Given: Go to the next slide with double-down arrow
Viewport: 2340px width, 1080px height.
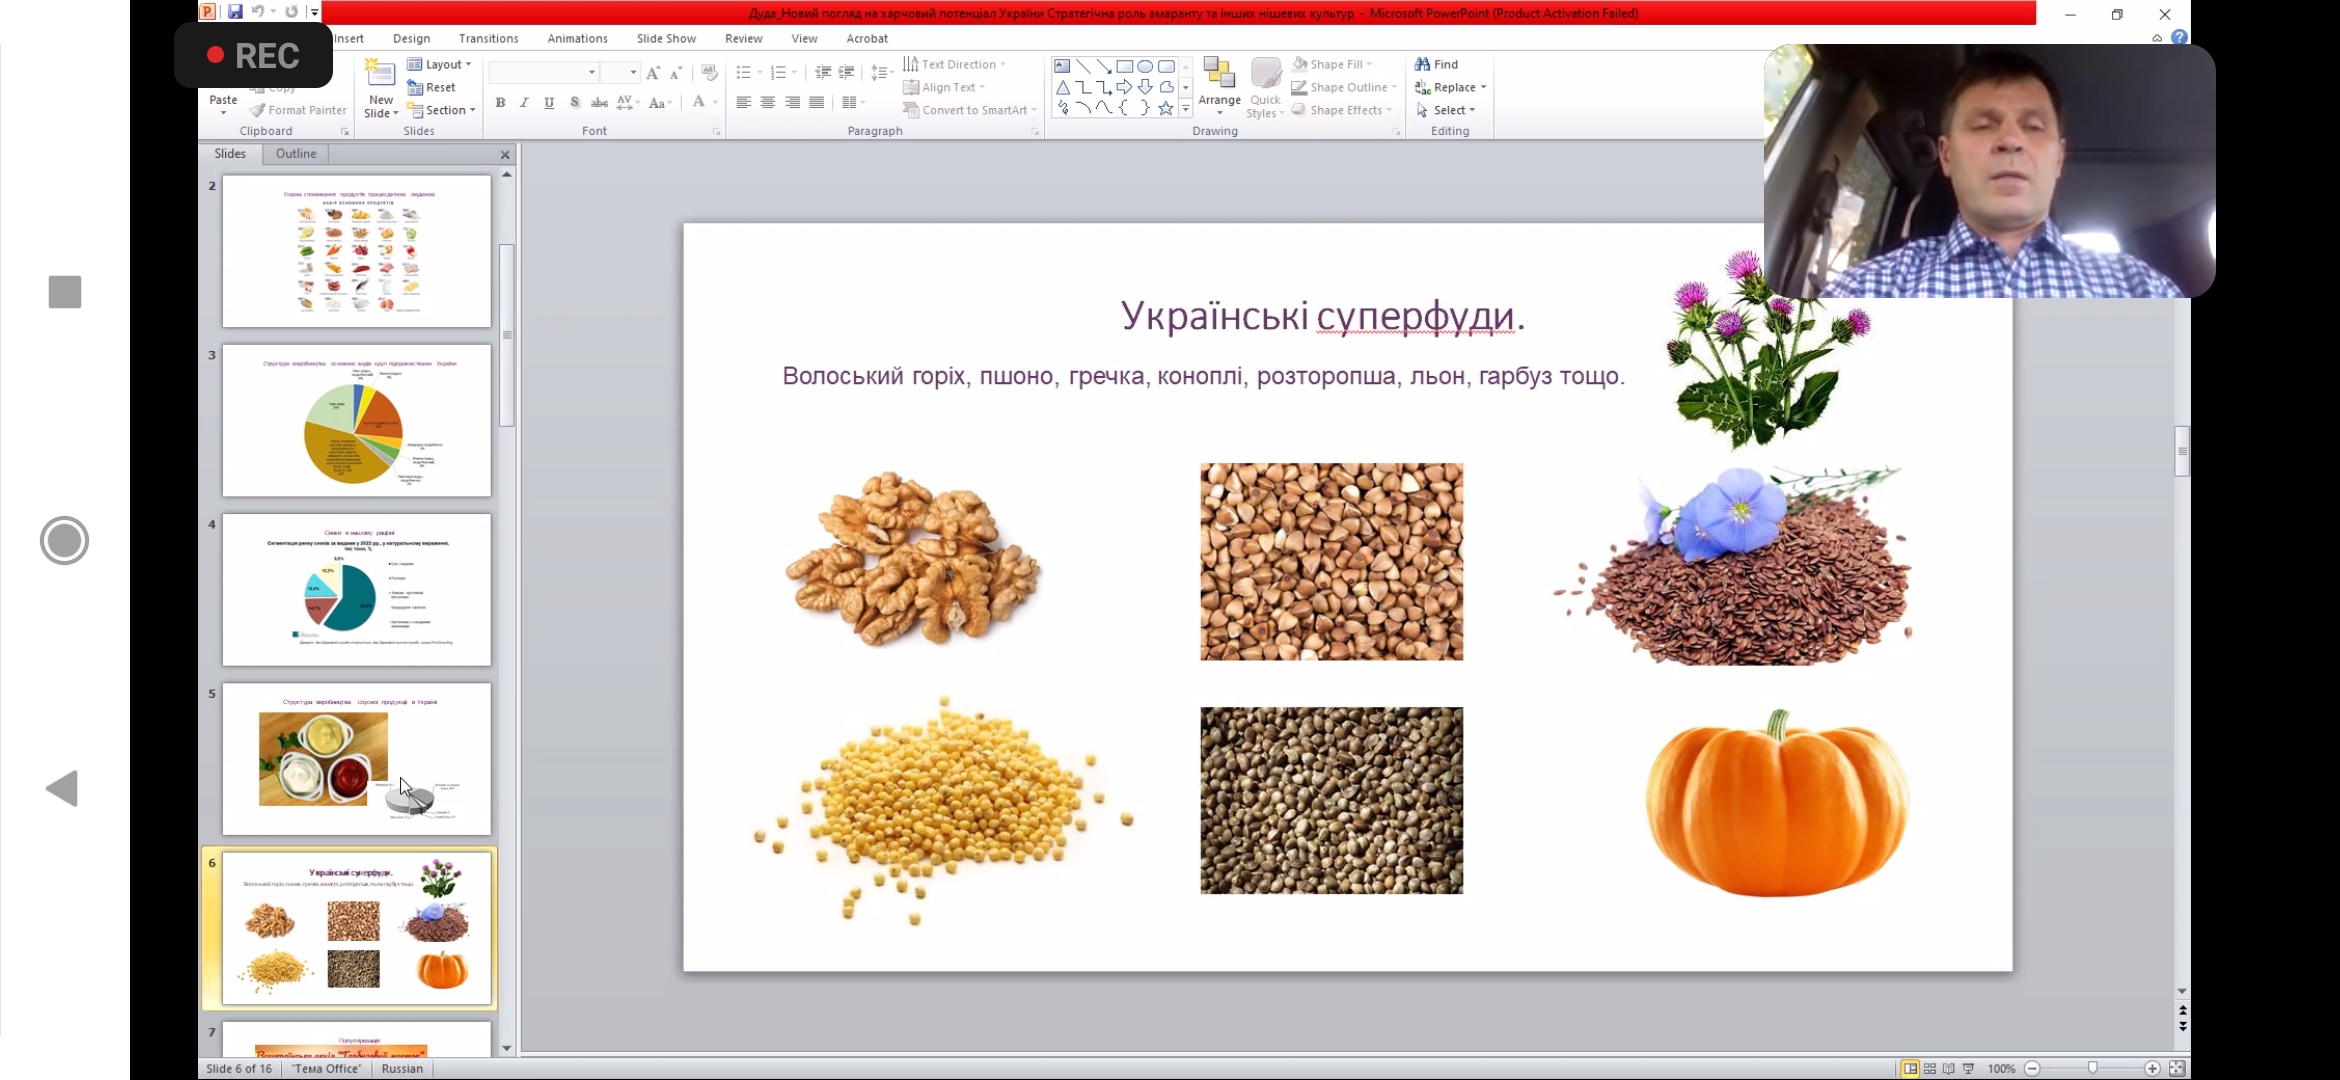Looking at the screenshot, I should pos(2182,1027).
